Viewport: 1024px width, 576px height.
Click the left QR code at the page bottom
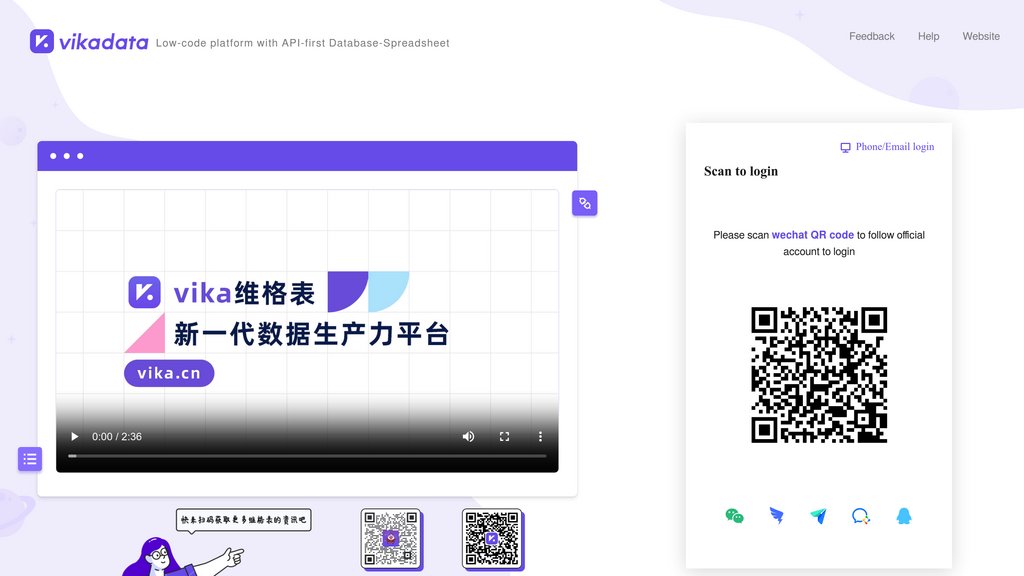pos(391,538)
